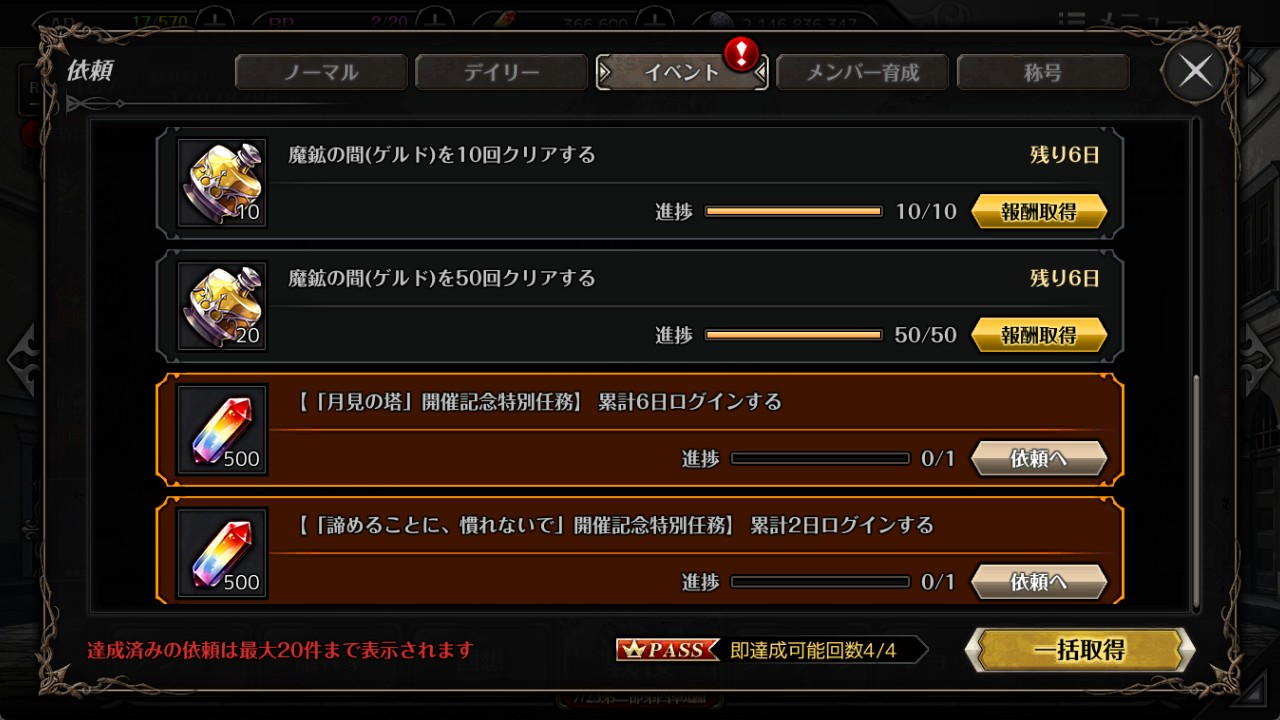This screenshot has height=720, width=1280.
Task: Select the イベント tab
Action: pos(682,72)
